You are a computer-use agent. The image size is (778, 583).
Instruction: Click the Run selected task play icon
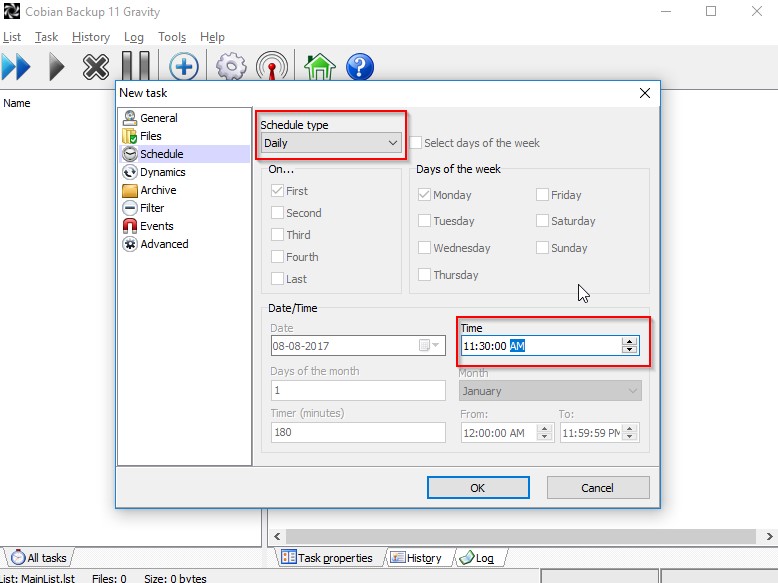[56, 67]
